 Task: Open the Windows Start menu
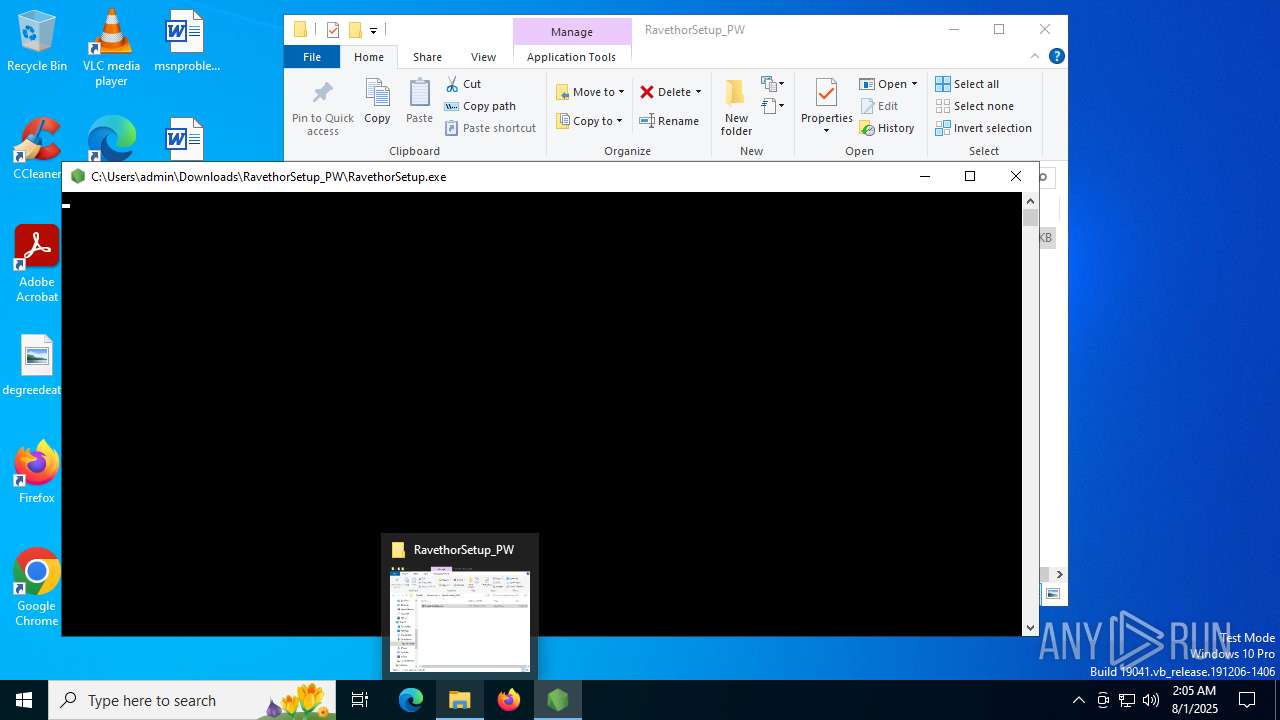point(24,700)
